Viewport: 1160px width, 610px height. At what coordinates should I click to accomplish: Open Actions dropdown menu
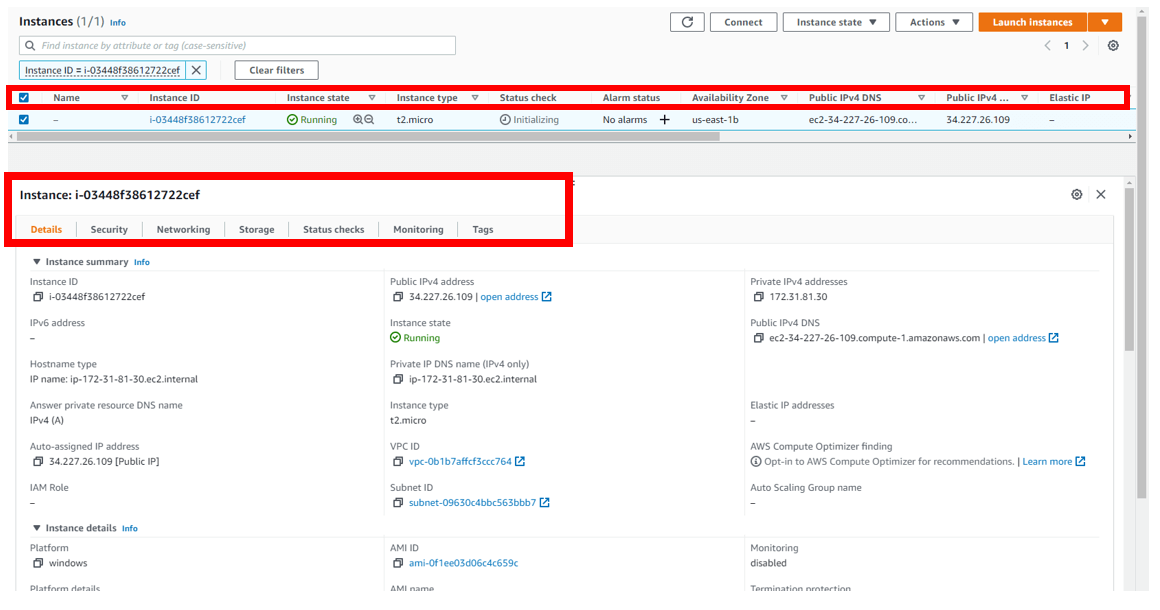pos(934,22)
